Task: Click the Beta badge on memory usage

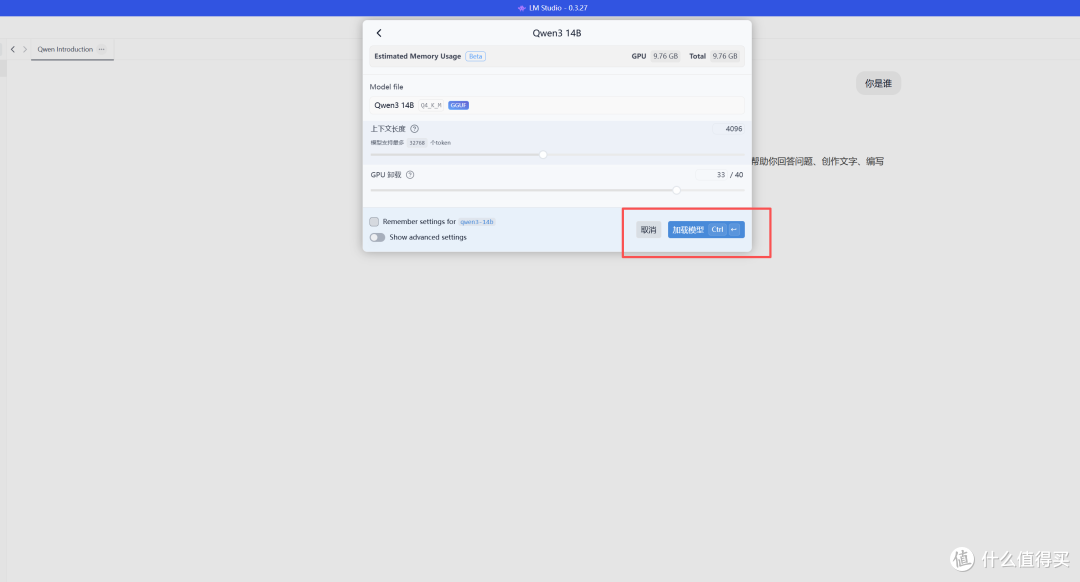Action: (x=475, y=56)
